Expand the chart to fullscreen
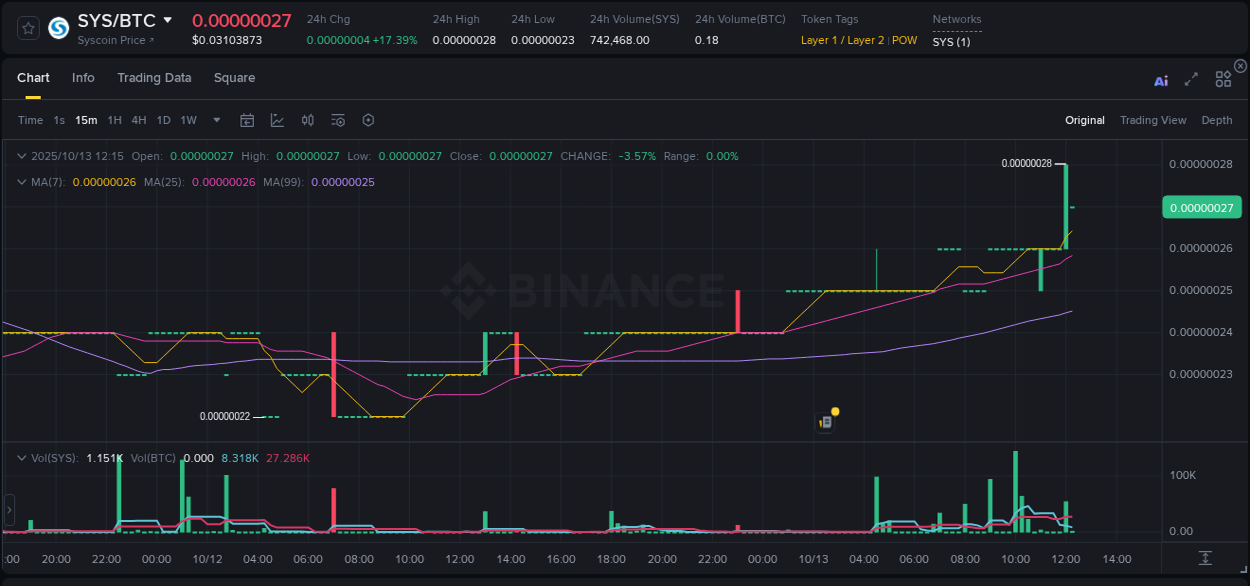 pyautogui.click(x=1191, y=79)
